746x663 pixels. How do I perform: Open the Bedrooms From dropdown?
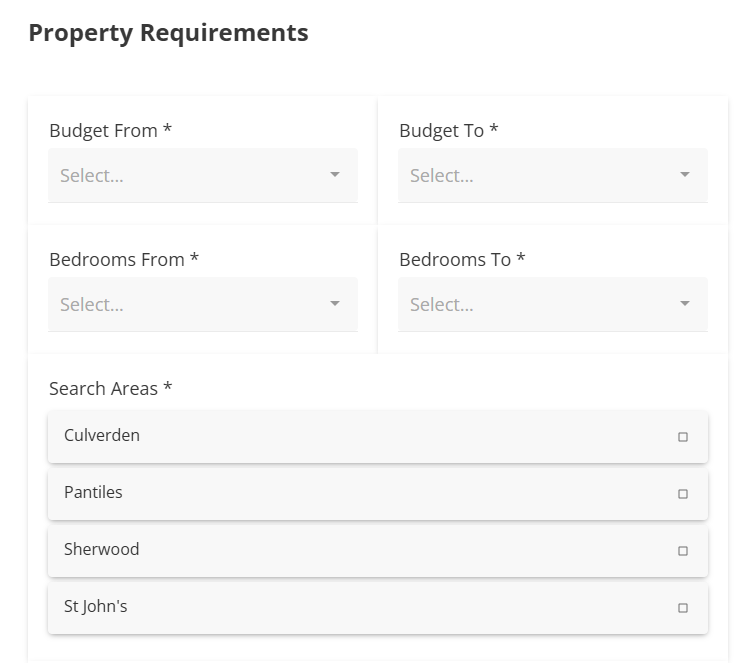(190, 304)
